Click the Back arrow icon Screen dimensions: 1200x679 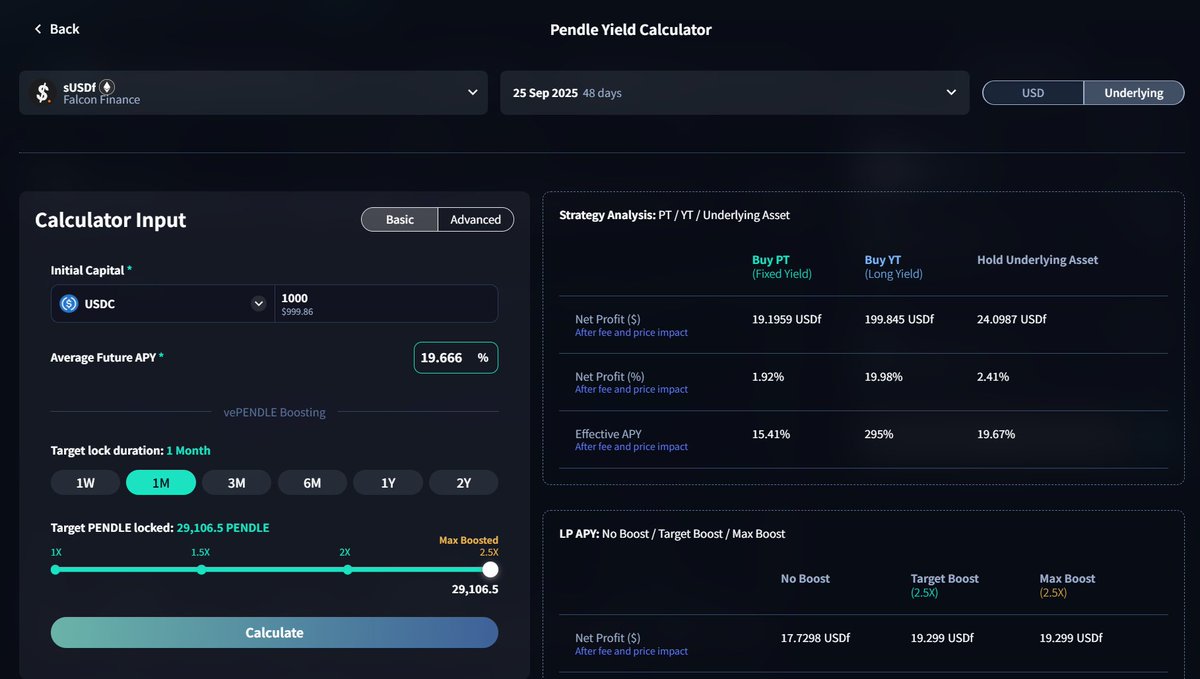pos(38,29)
